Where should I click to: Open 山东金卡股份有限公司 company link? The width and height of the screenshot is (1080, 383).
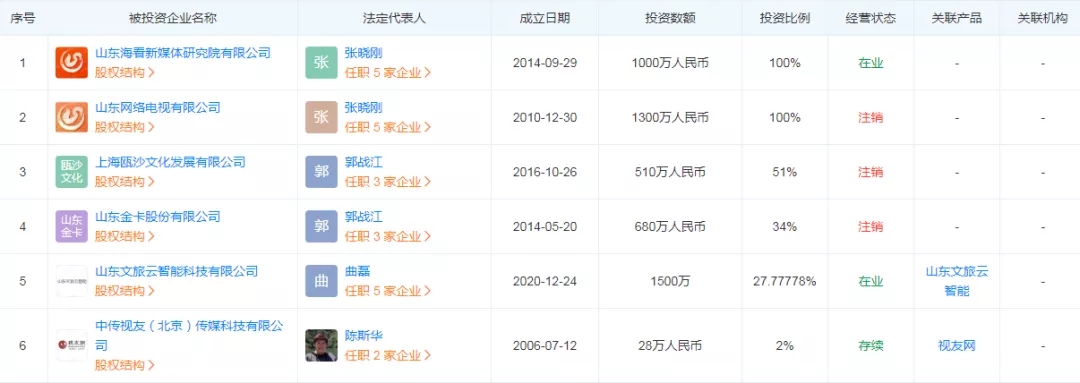coord(158,216)
